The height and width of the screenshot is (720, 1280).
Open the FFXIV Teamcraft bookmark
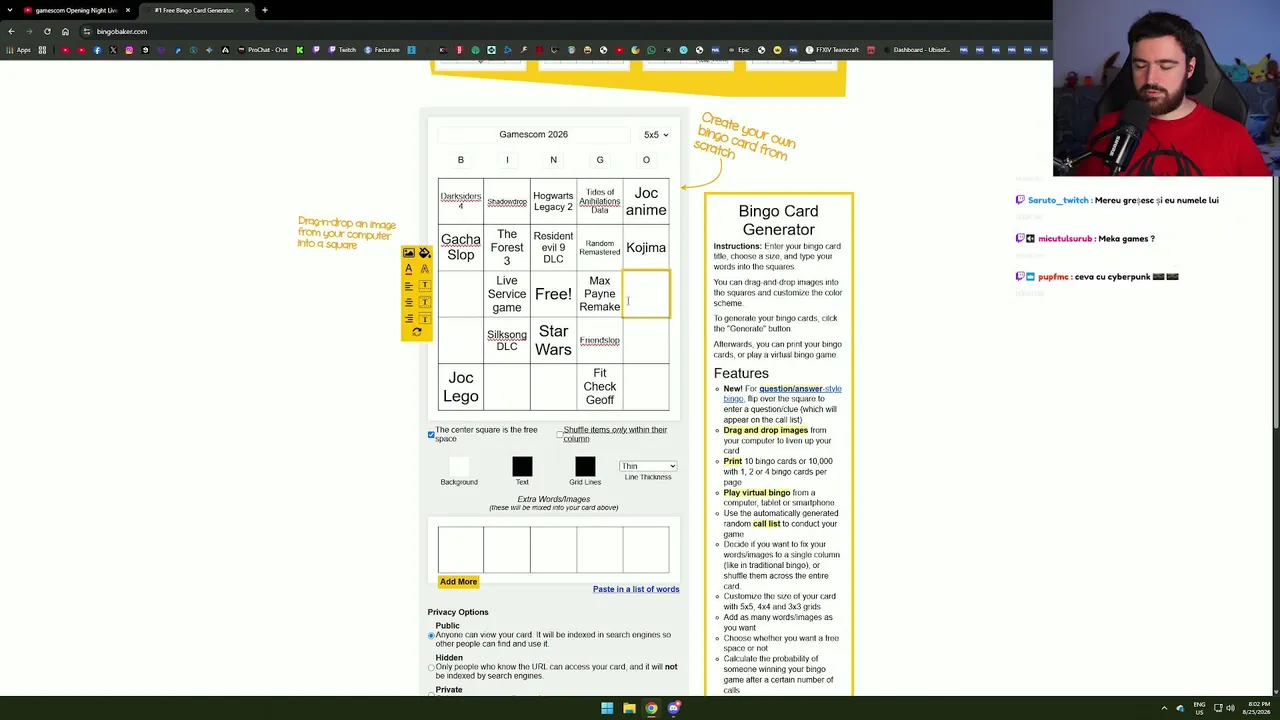(832, 50)
